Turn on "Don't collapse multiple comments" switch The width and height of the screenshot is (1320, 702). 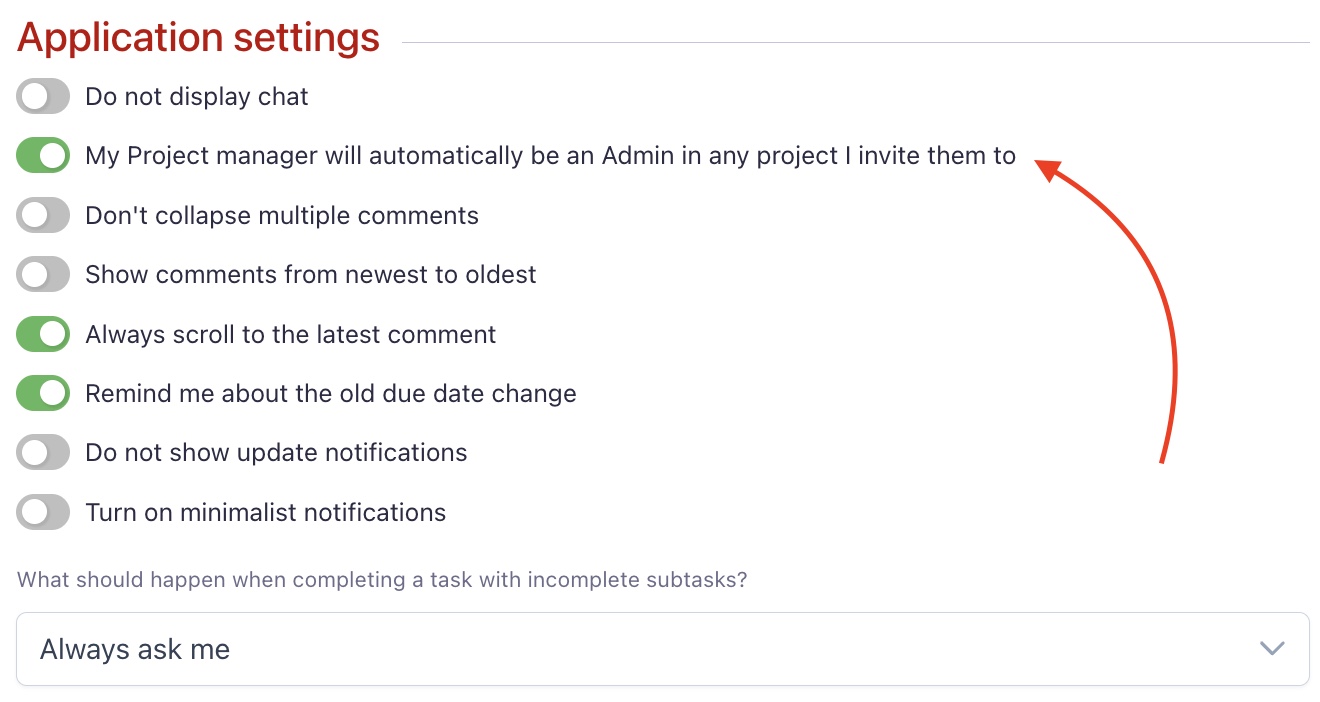43,215
